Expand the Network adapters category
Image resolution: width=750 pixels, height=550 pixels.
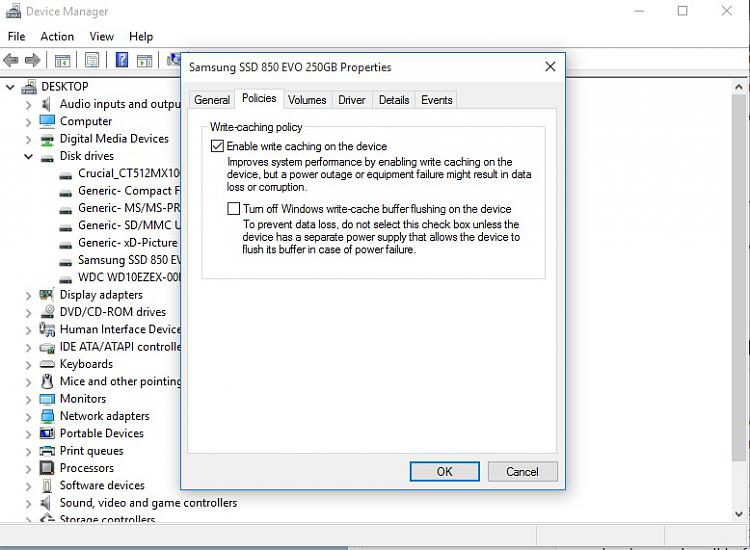pyautogui.click(x=28, y=417)
